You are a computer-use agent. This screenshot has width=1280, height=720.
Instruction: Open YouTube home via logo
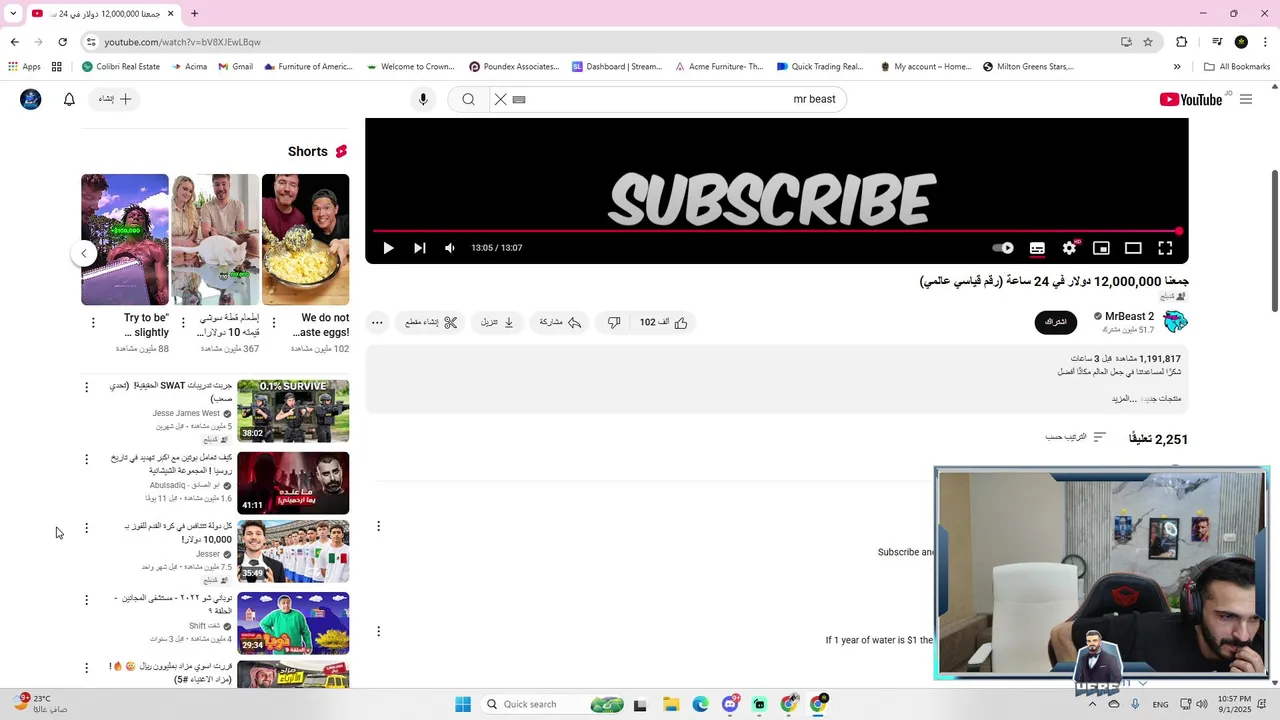tap(1191, 99)
